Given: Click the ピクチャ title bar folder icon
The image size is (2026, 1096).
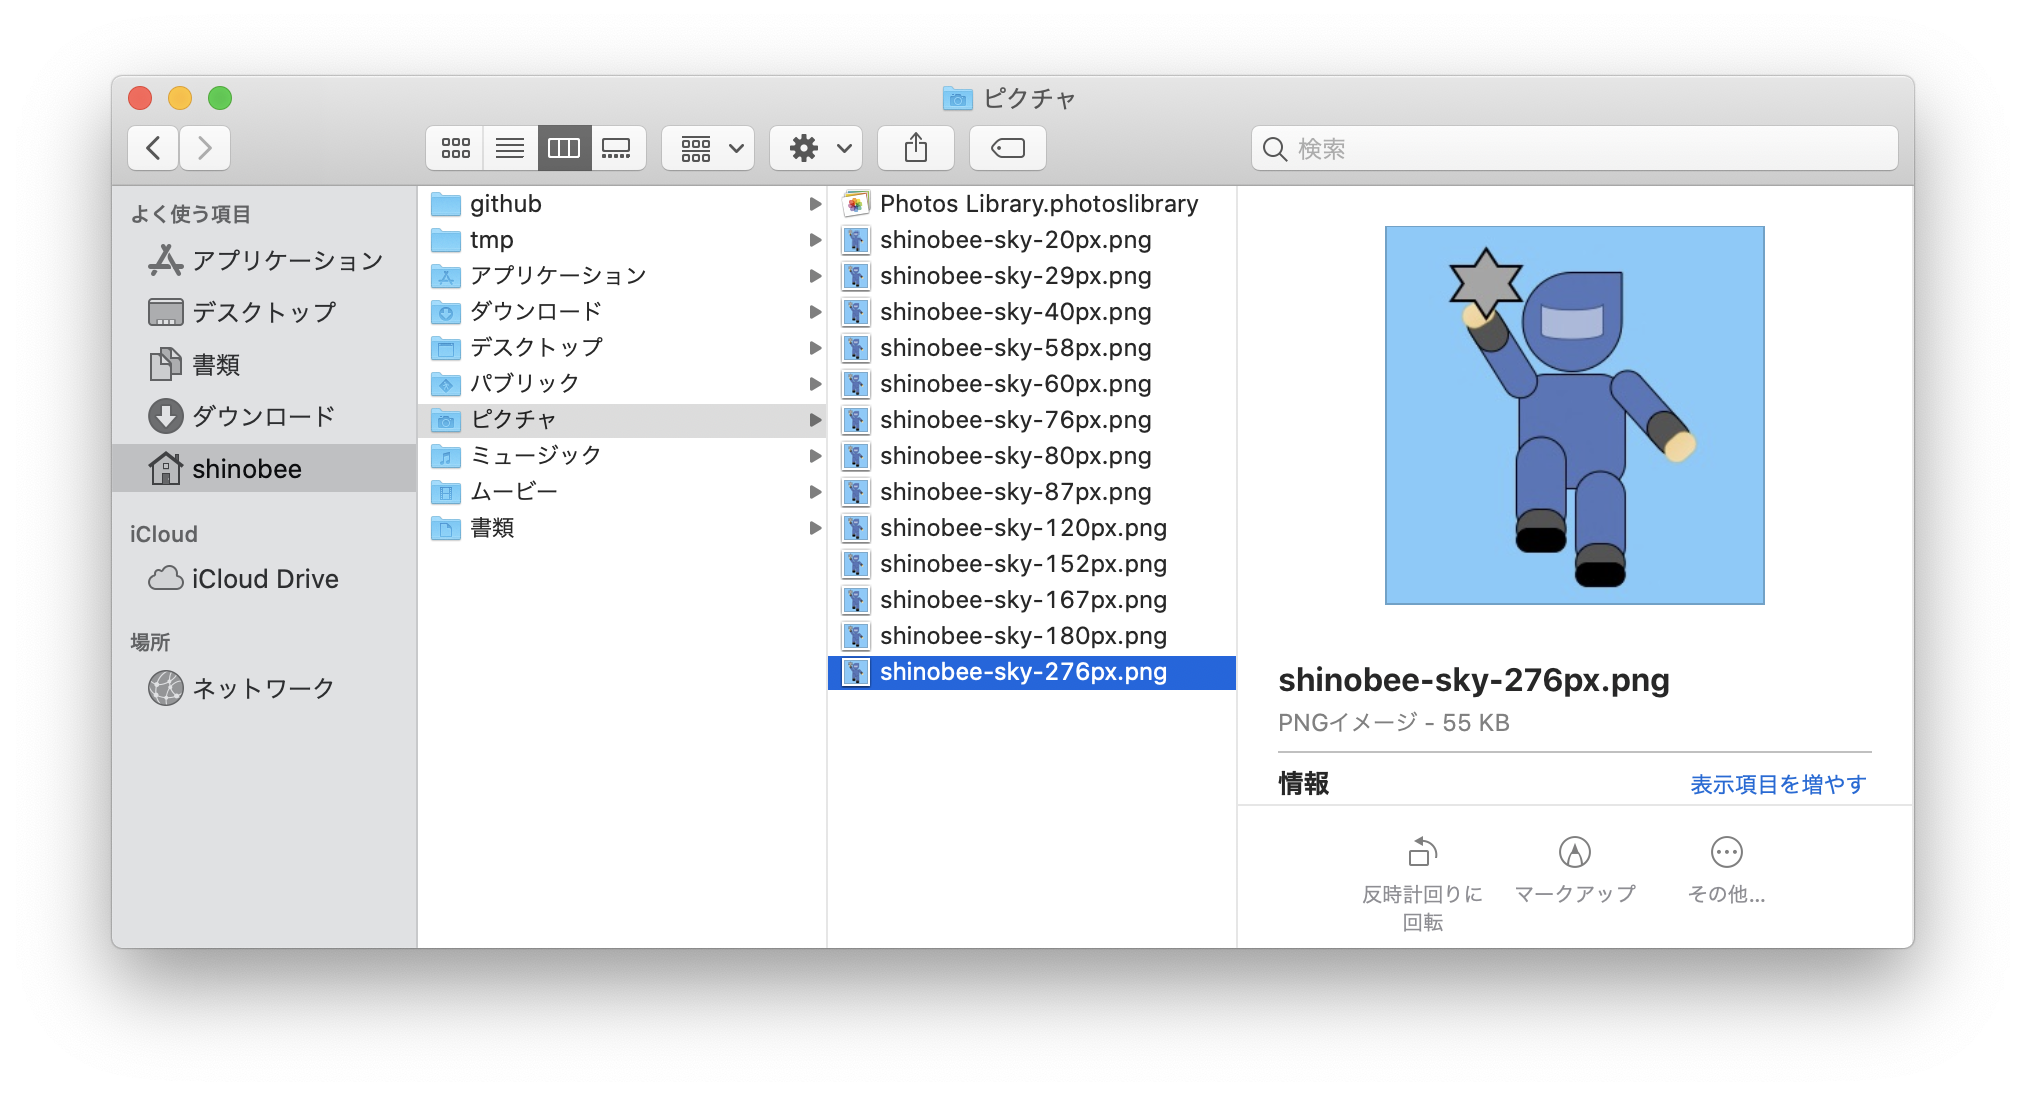Looking at the screenshot, I should point(958,98).
